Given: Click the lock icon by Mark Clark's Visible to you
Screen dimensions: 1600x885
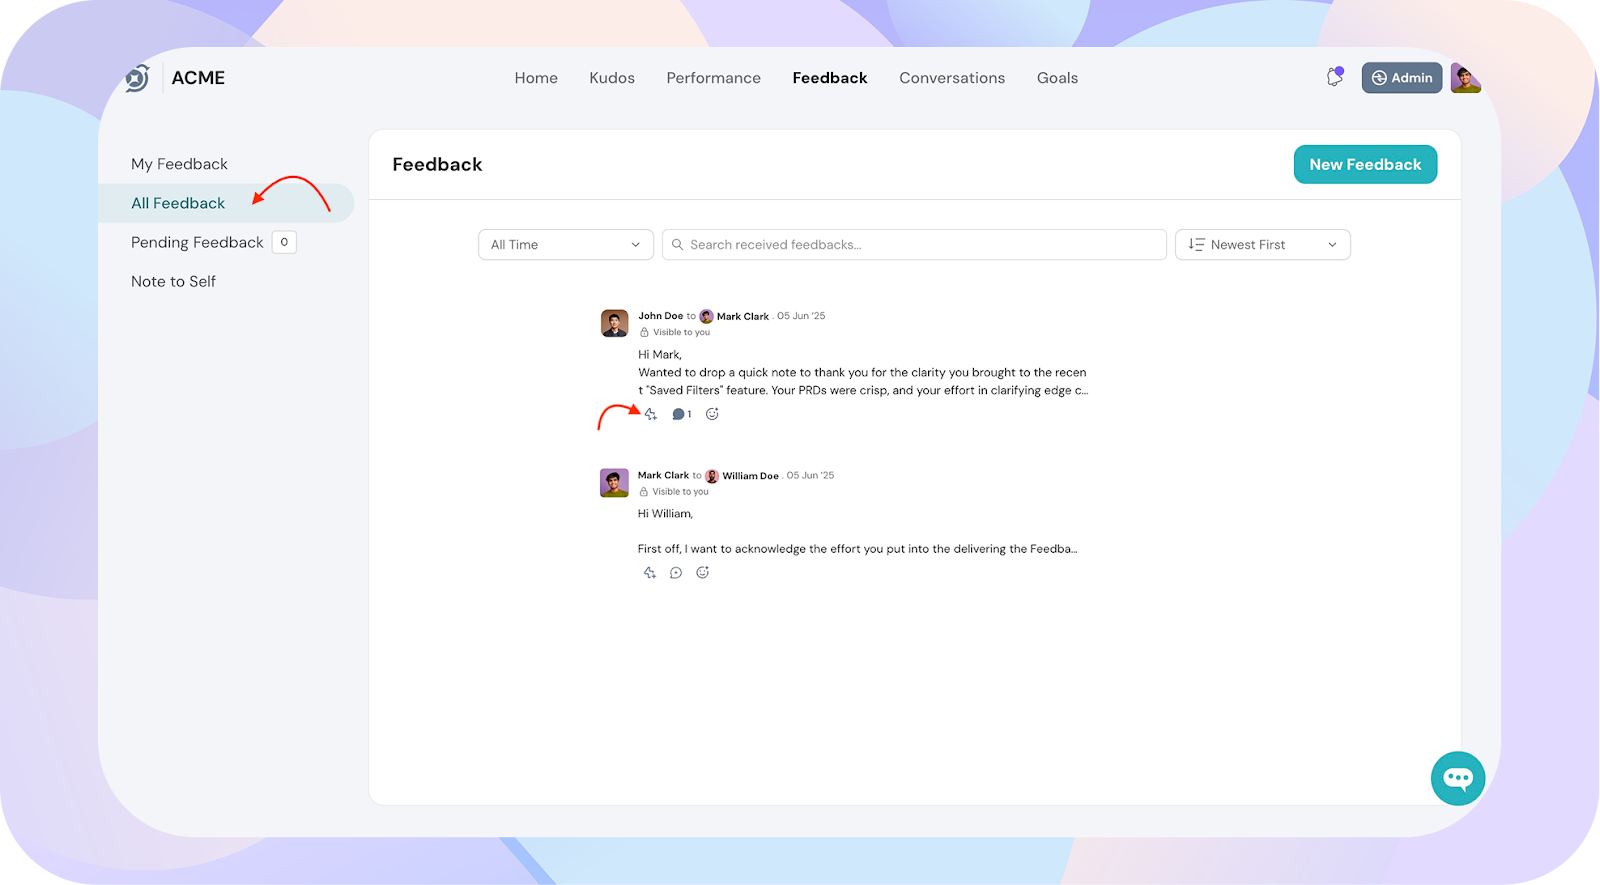Looking at the screenshot, I should pos(644,492).
